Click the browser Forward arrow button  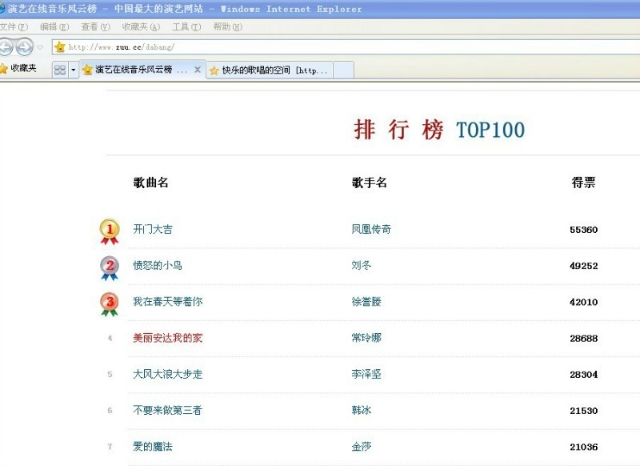(x=23, y=47)
